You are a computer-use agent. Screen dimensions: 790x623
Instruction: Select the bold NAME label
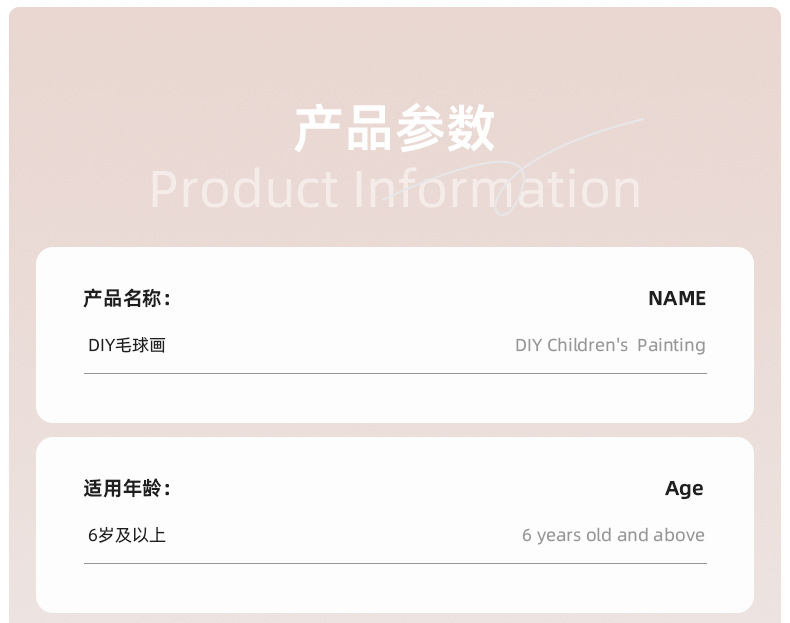(x=676, y=298)
